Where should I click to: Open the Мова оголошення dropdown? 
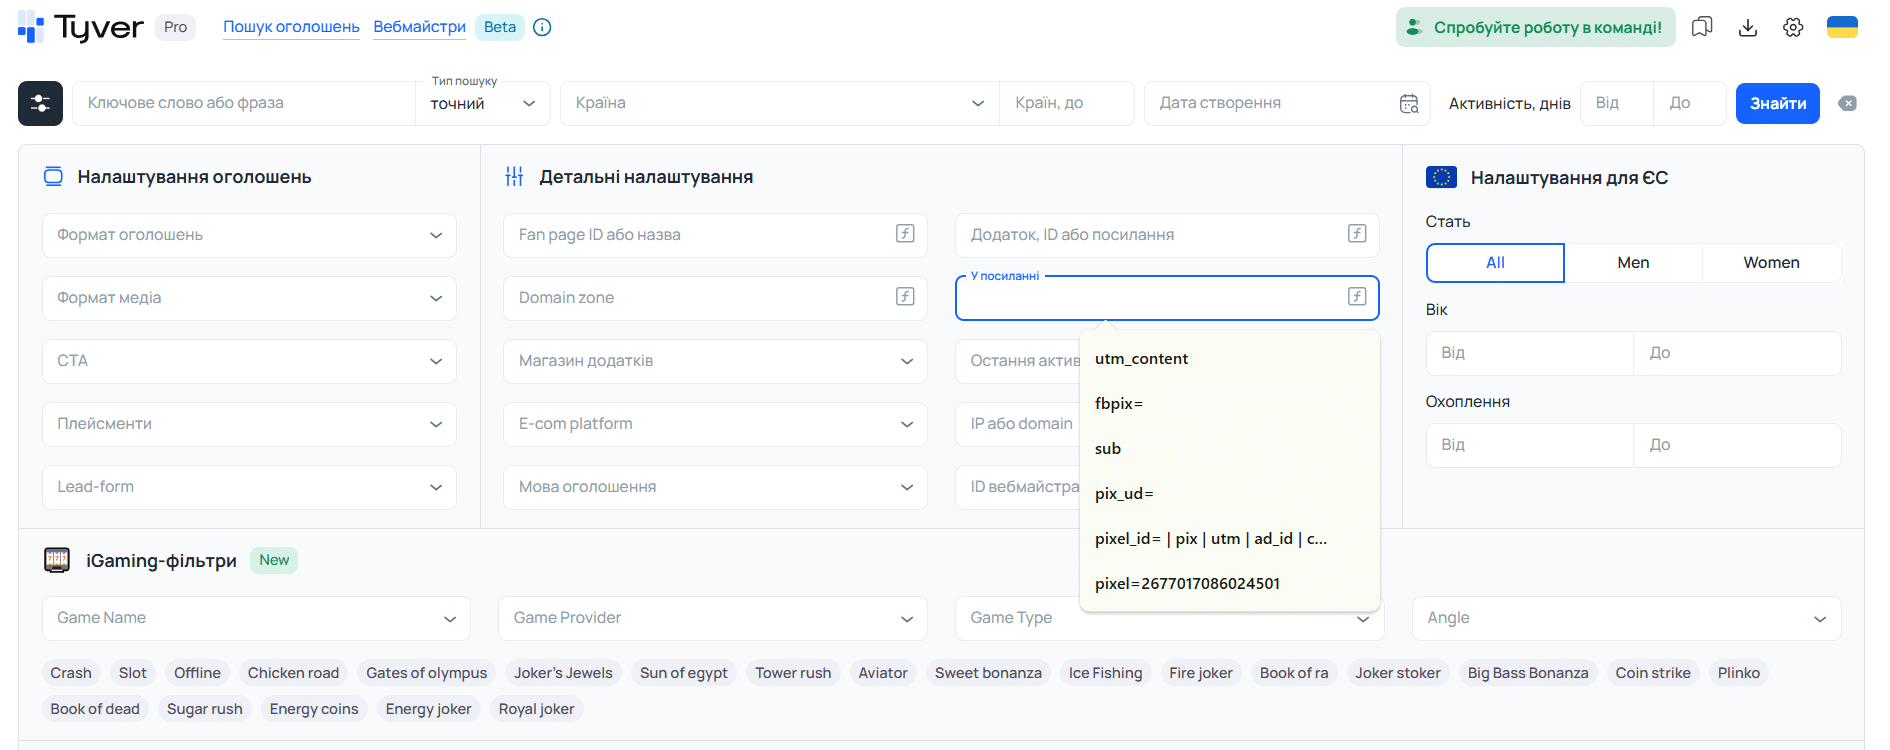(x=715, y=487)
